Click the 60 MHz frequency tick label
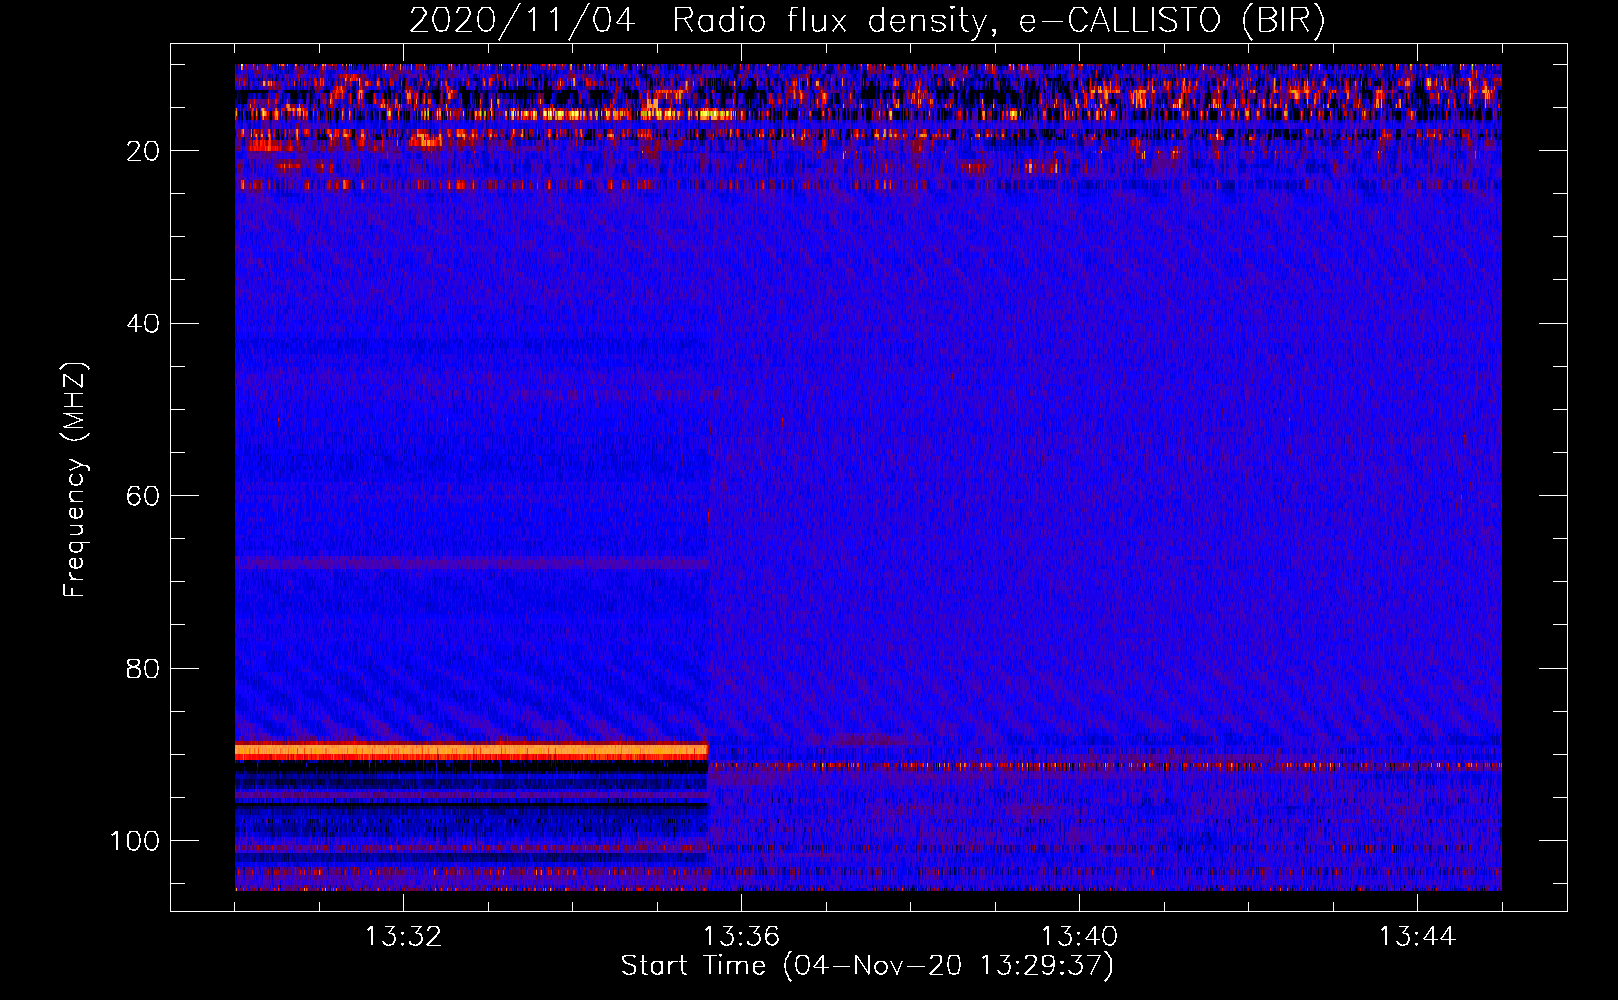The height and width of the screenshot is (1000, 1618). [143, 496]
